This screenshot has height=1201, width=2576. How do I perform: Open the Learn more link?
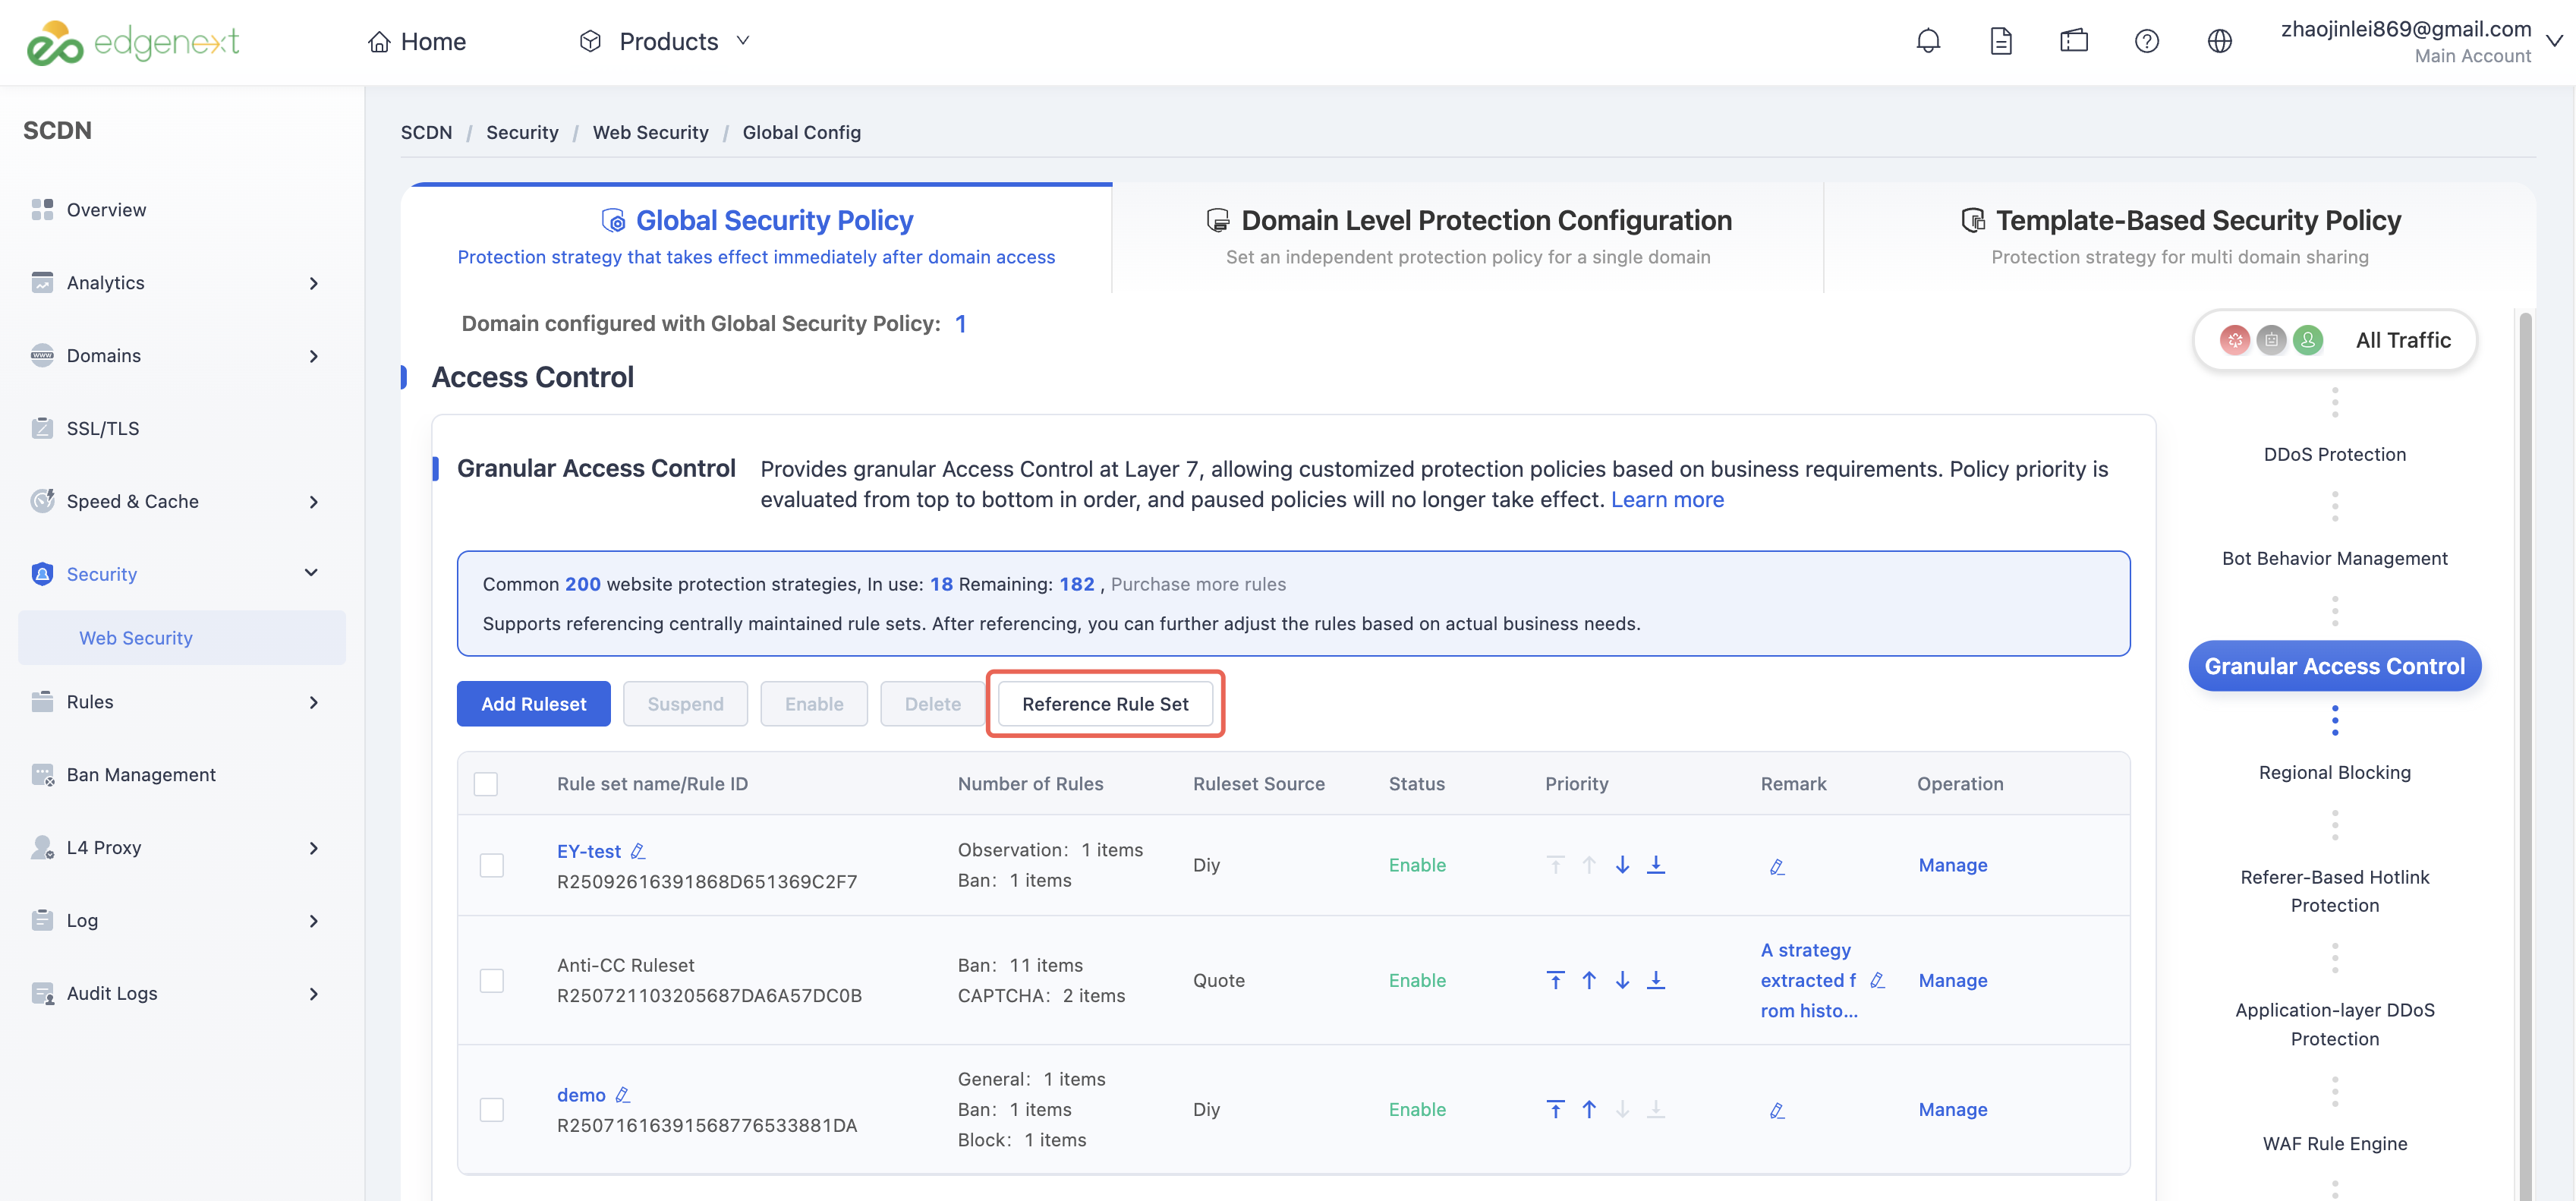click(x=1667, y=499)
